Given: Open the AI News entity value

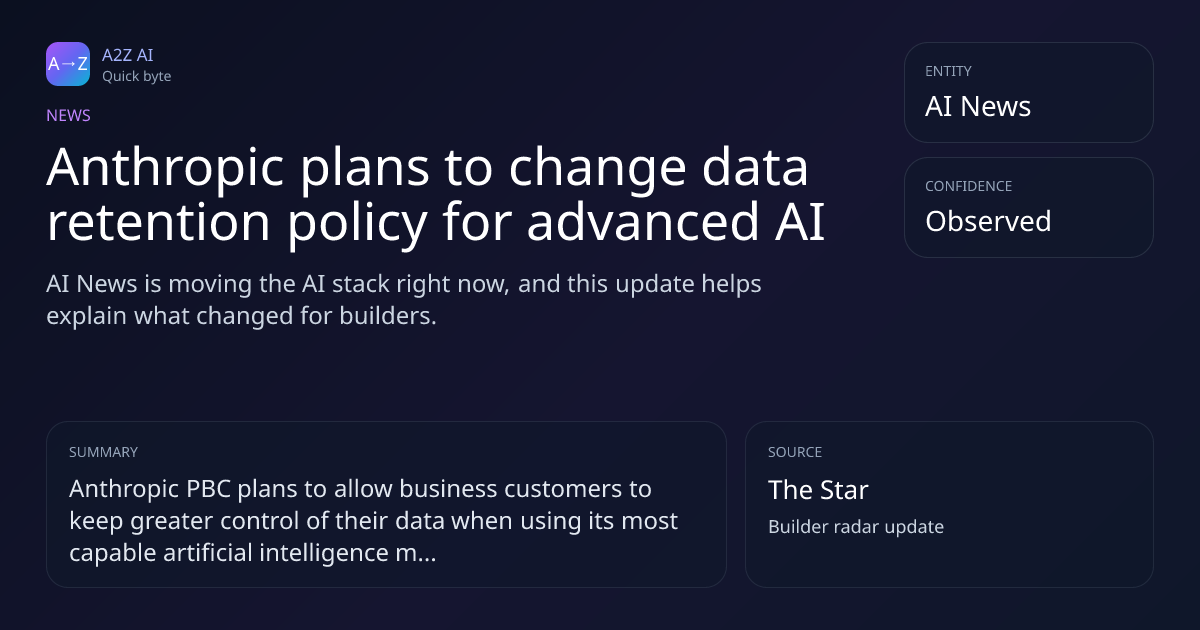Looking at the screenshot, I should click(978, 106).
